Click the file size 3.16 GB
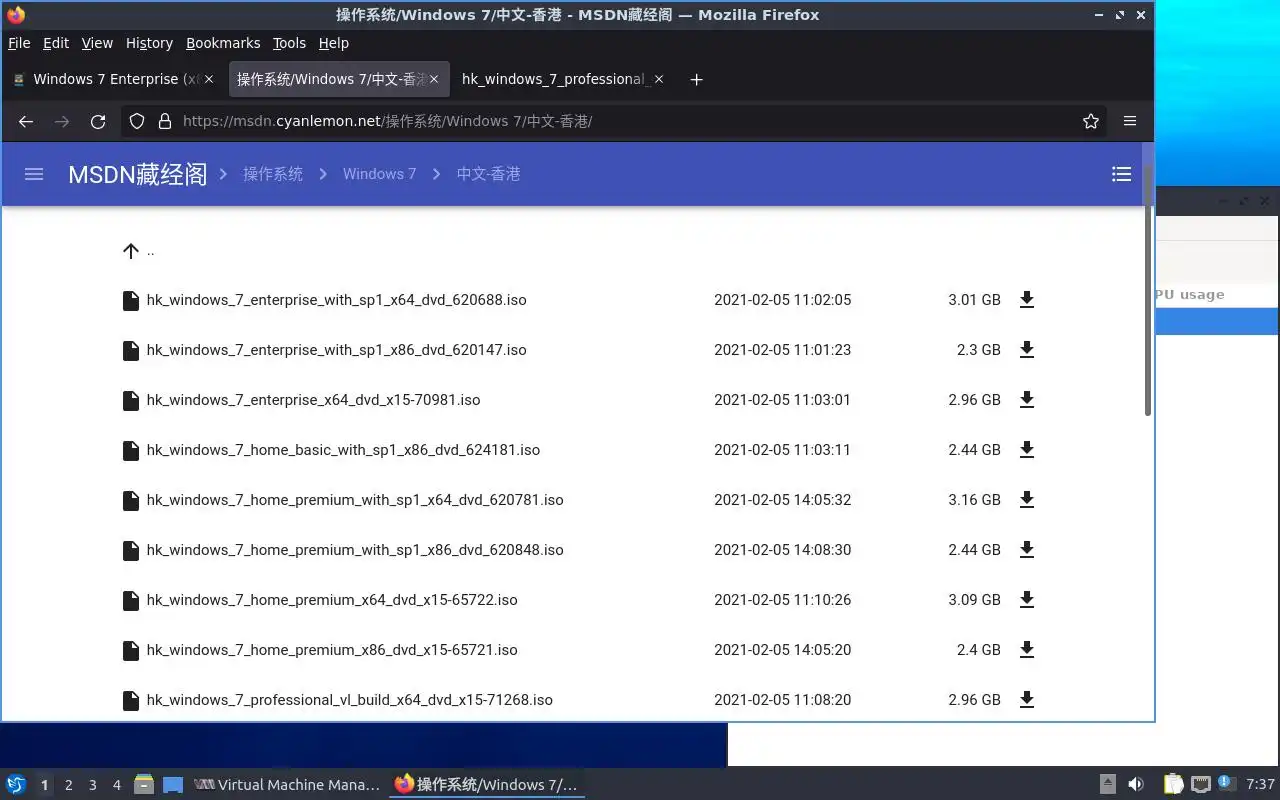This screenshot has height=800, width=1280. pyautogui.click(x=974, y=500)
